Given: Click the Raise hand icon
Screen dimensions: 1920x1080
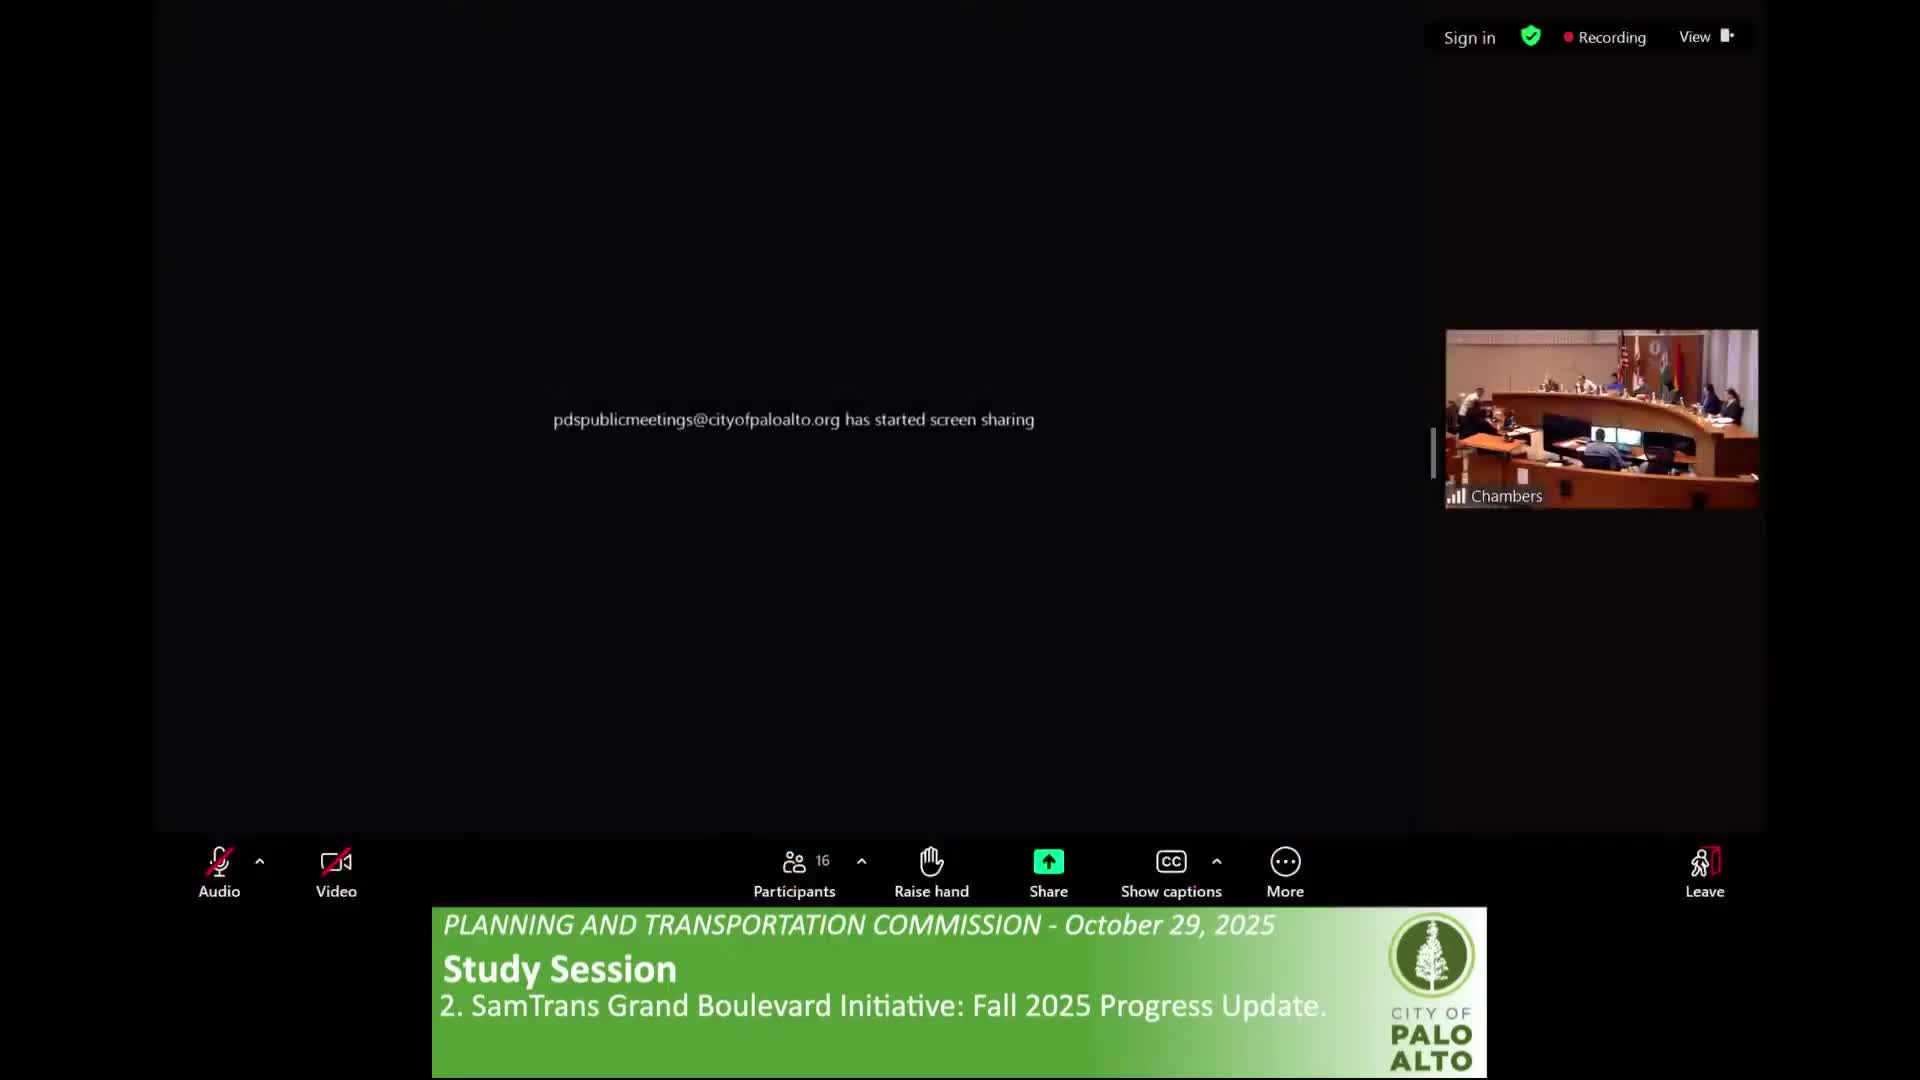Looking at the screenshot, I should pyautogui.click(x=931, y=862).
